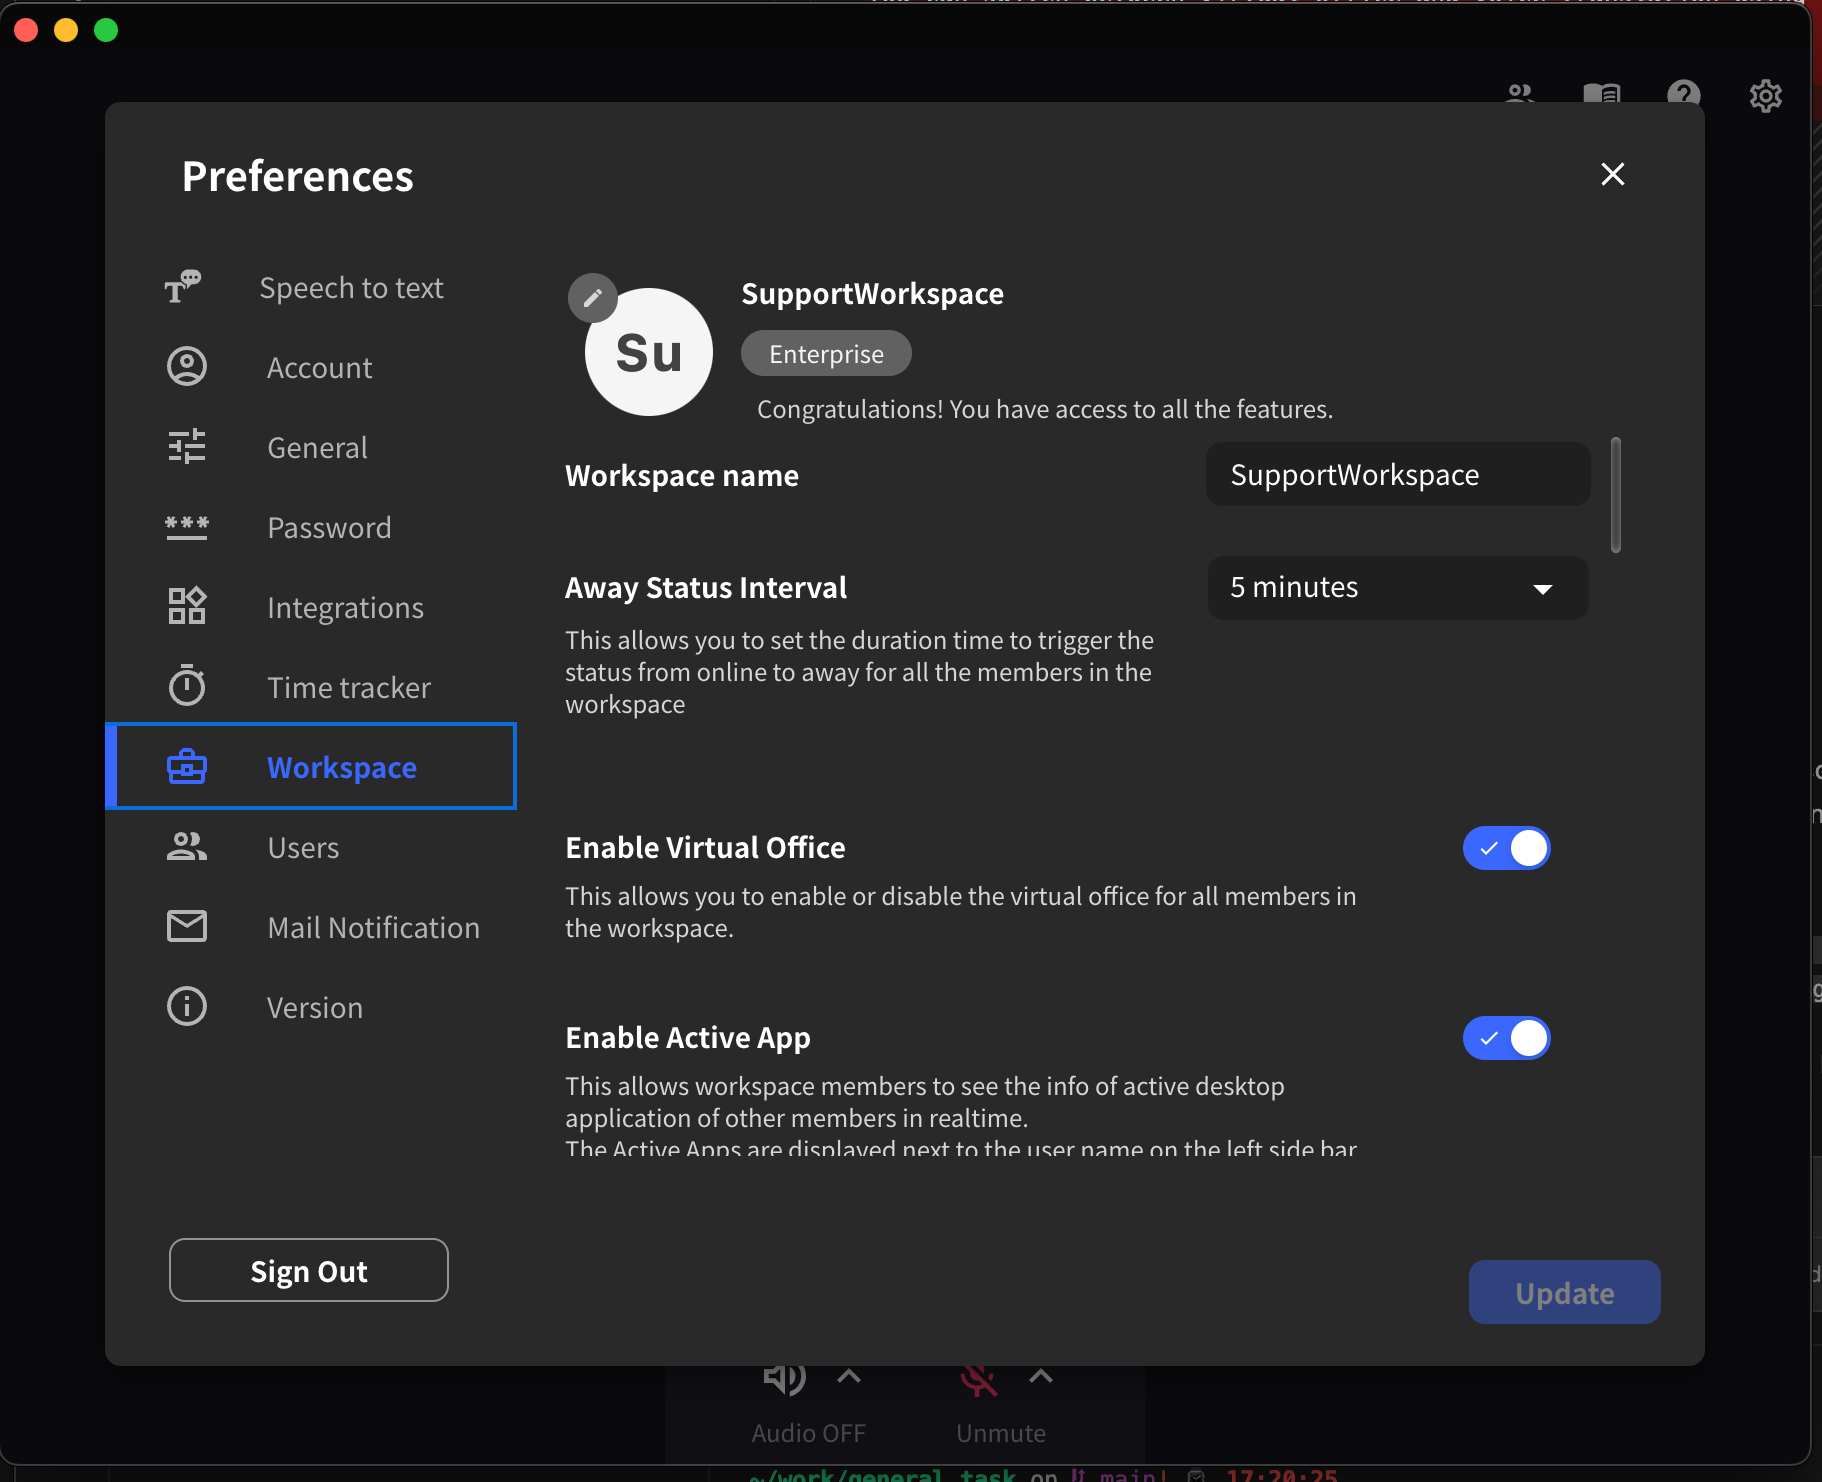Select the Account section icon
This screenshot has width=1822, height=1482.
point(187,367)
